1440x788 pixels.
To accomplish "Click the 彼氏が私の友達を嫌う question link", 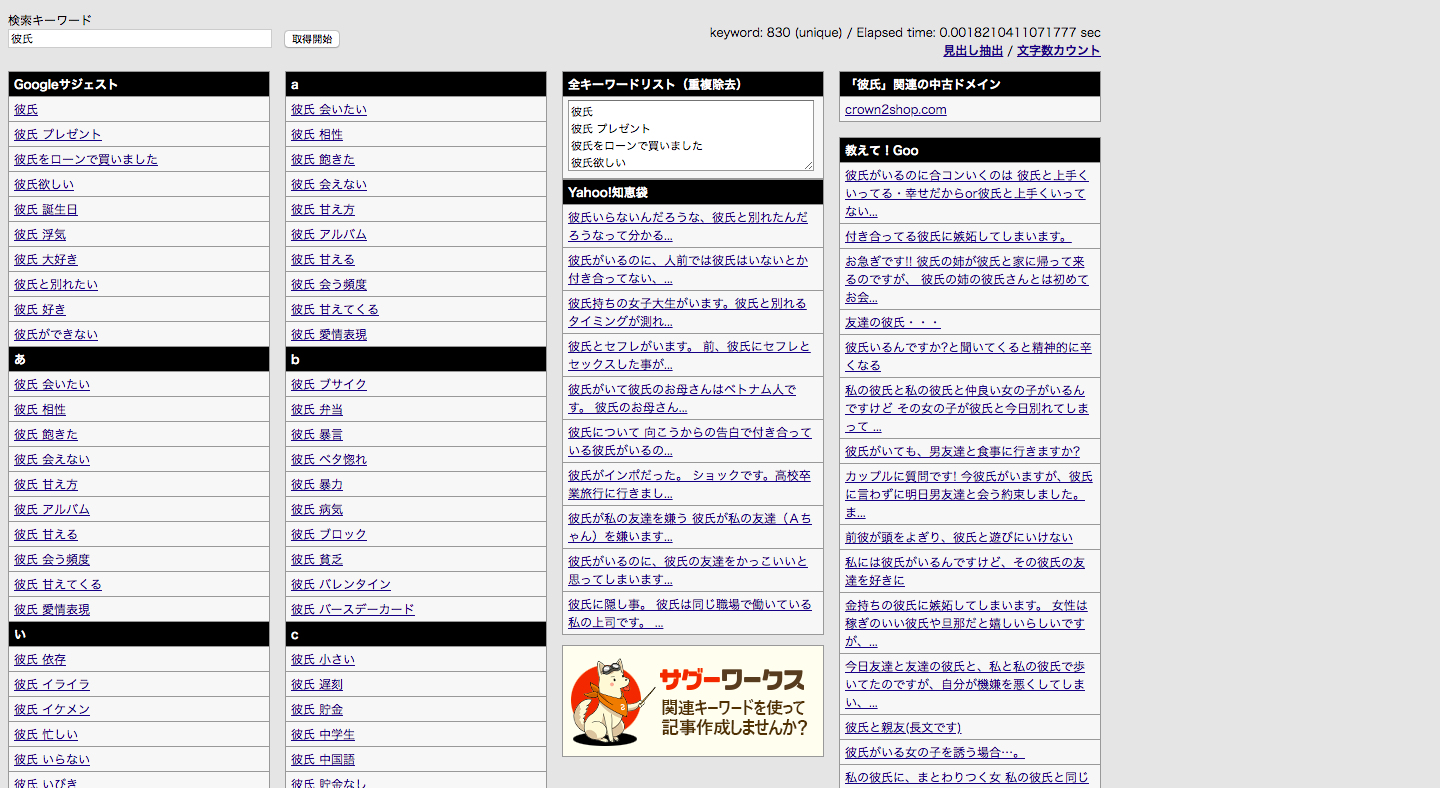I will pos(690,527).
